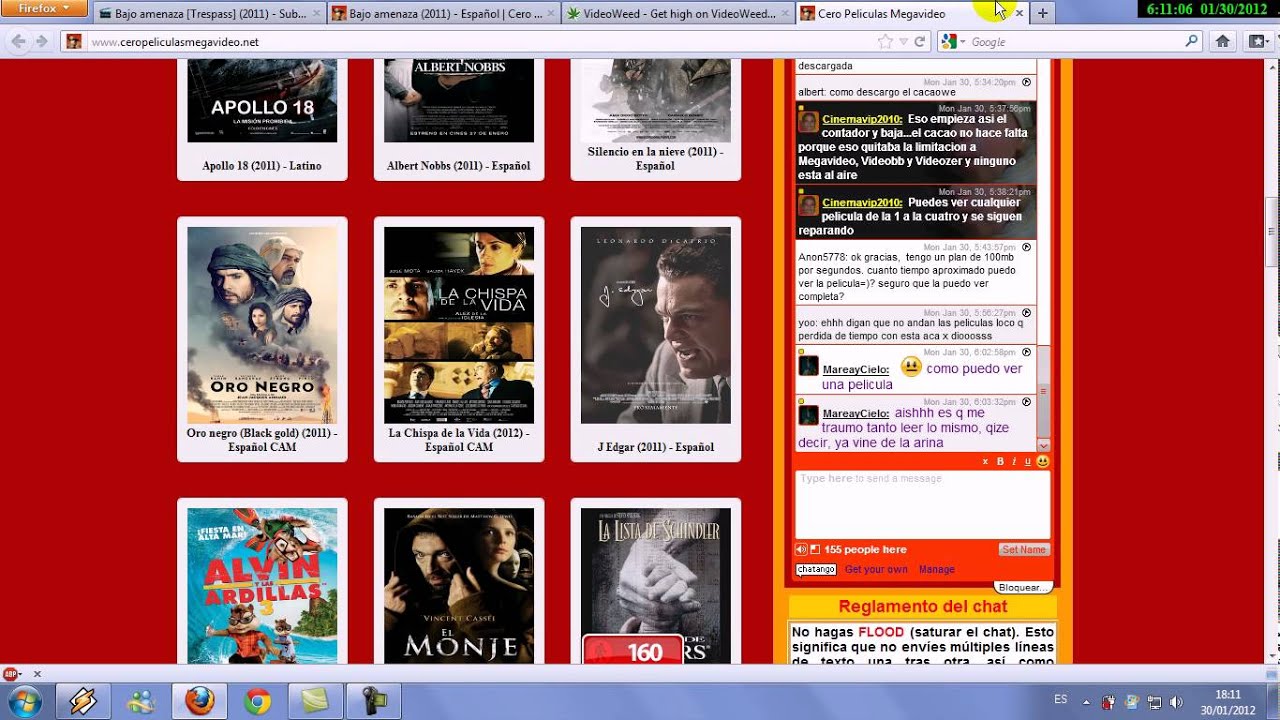
Task: Click reply arrow on Anon5778 message
Action: 1026,246
